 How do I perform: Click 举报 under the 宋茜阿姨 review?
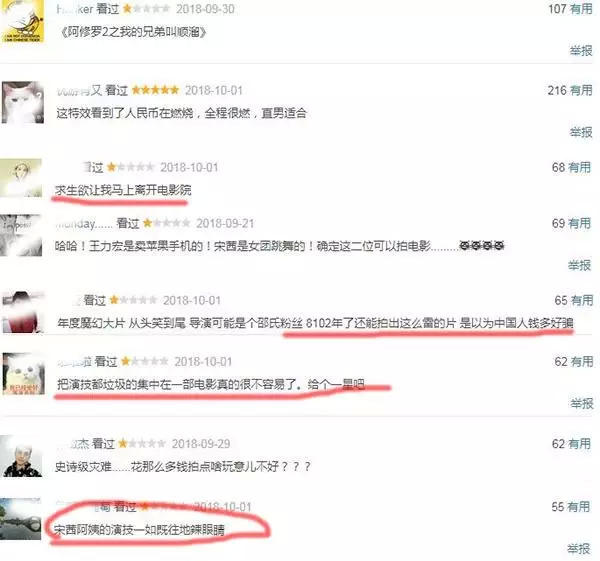tap(579, 549)
